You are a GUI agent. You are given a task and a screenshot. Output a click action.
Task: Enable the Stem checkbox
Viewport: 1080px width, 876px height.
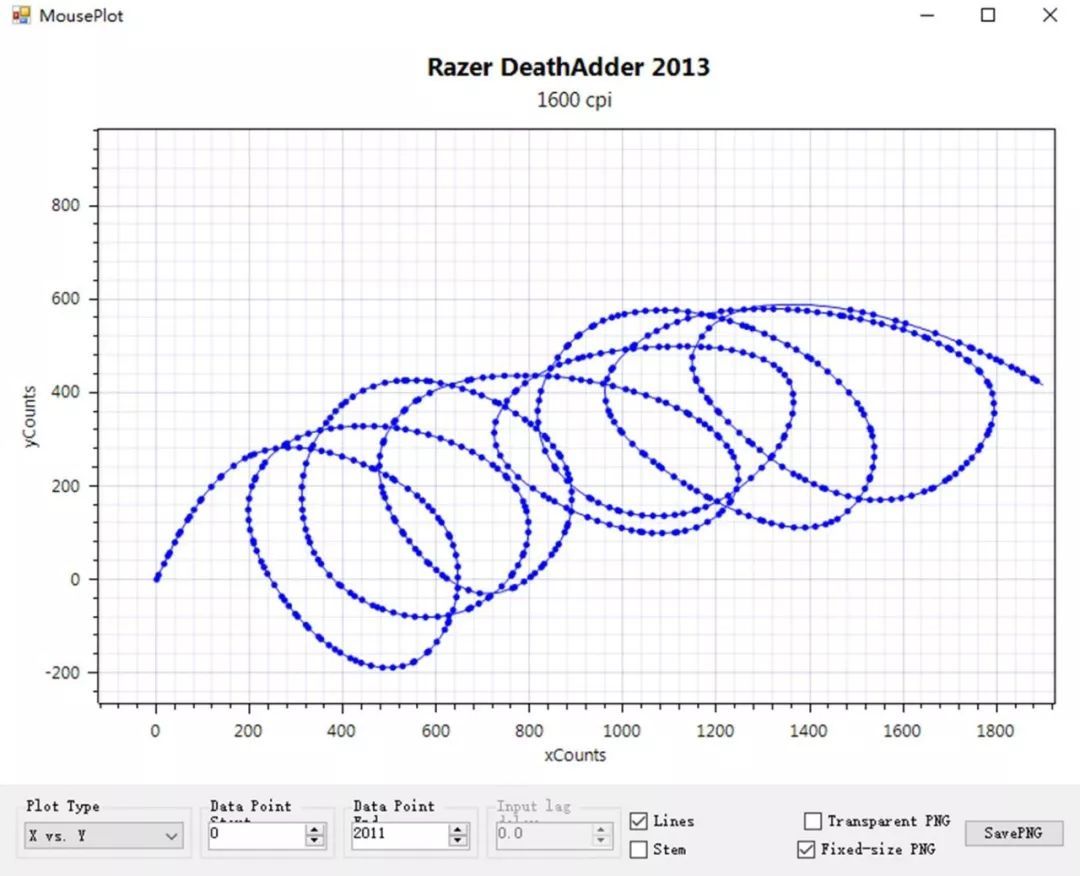pos(638,849)
